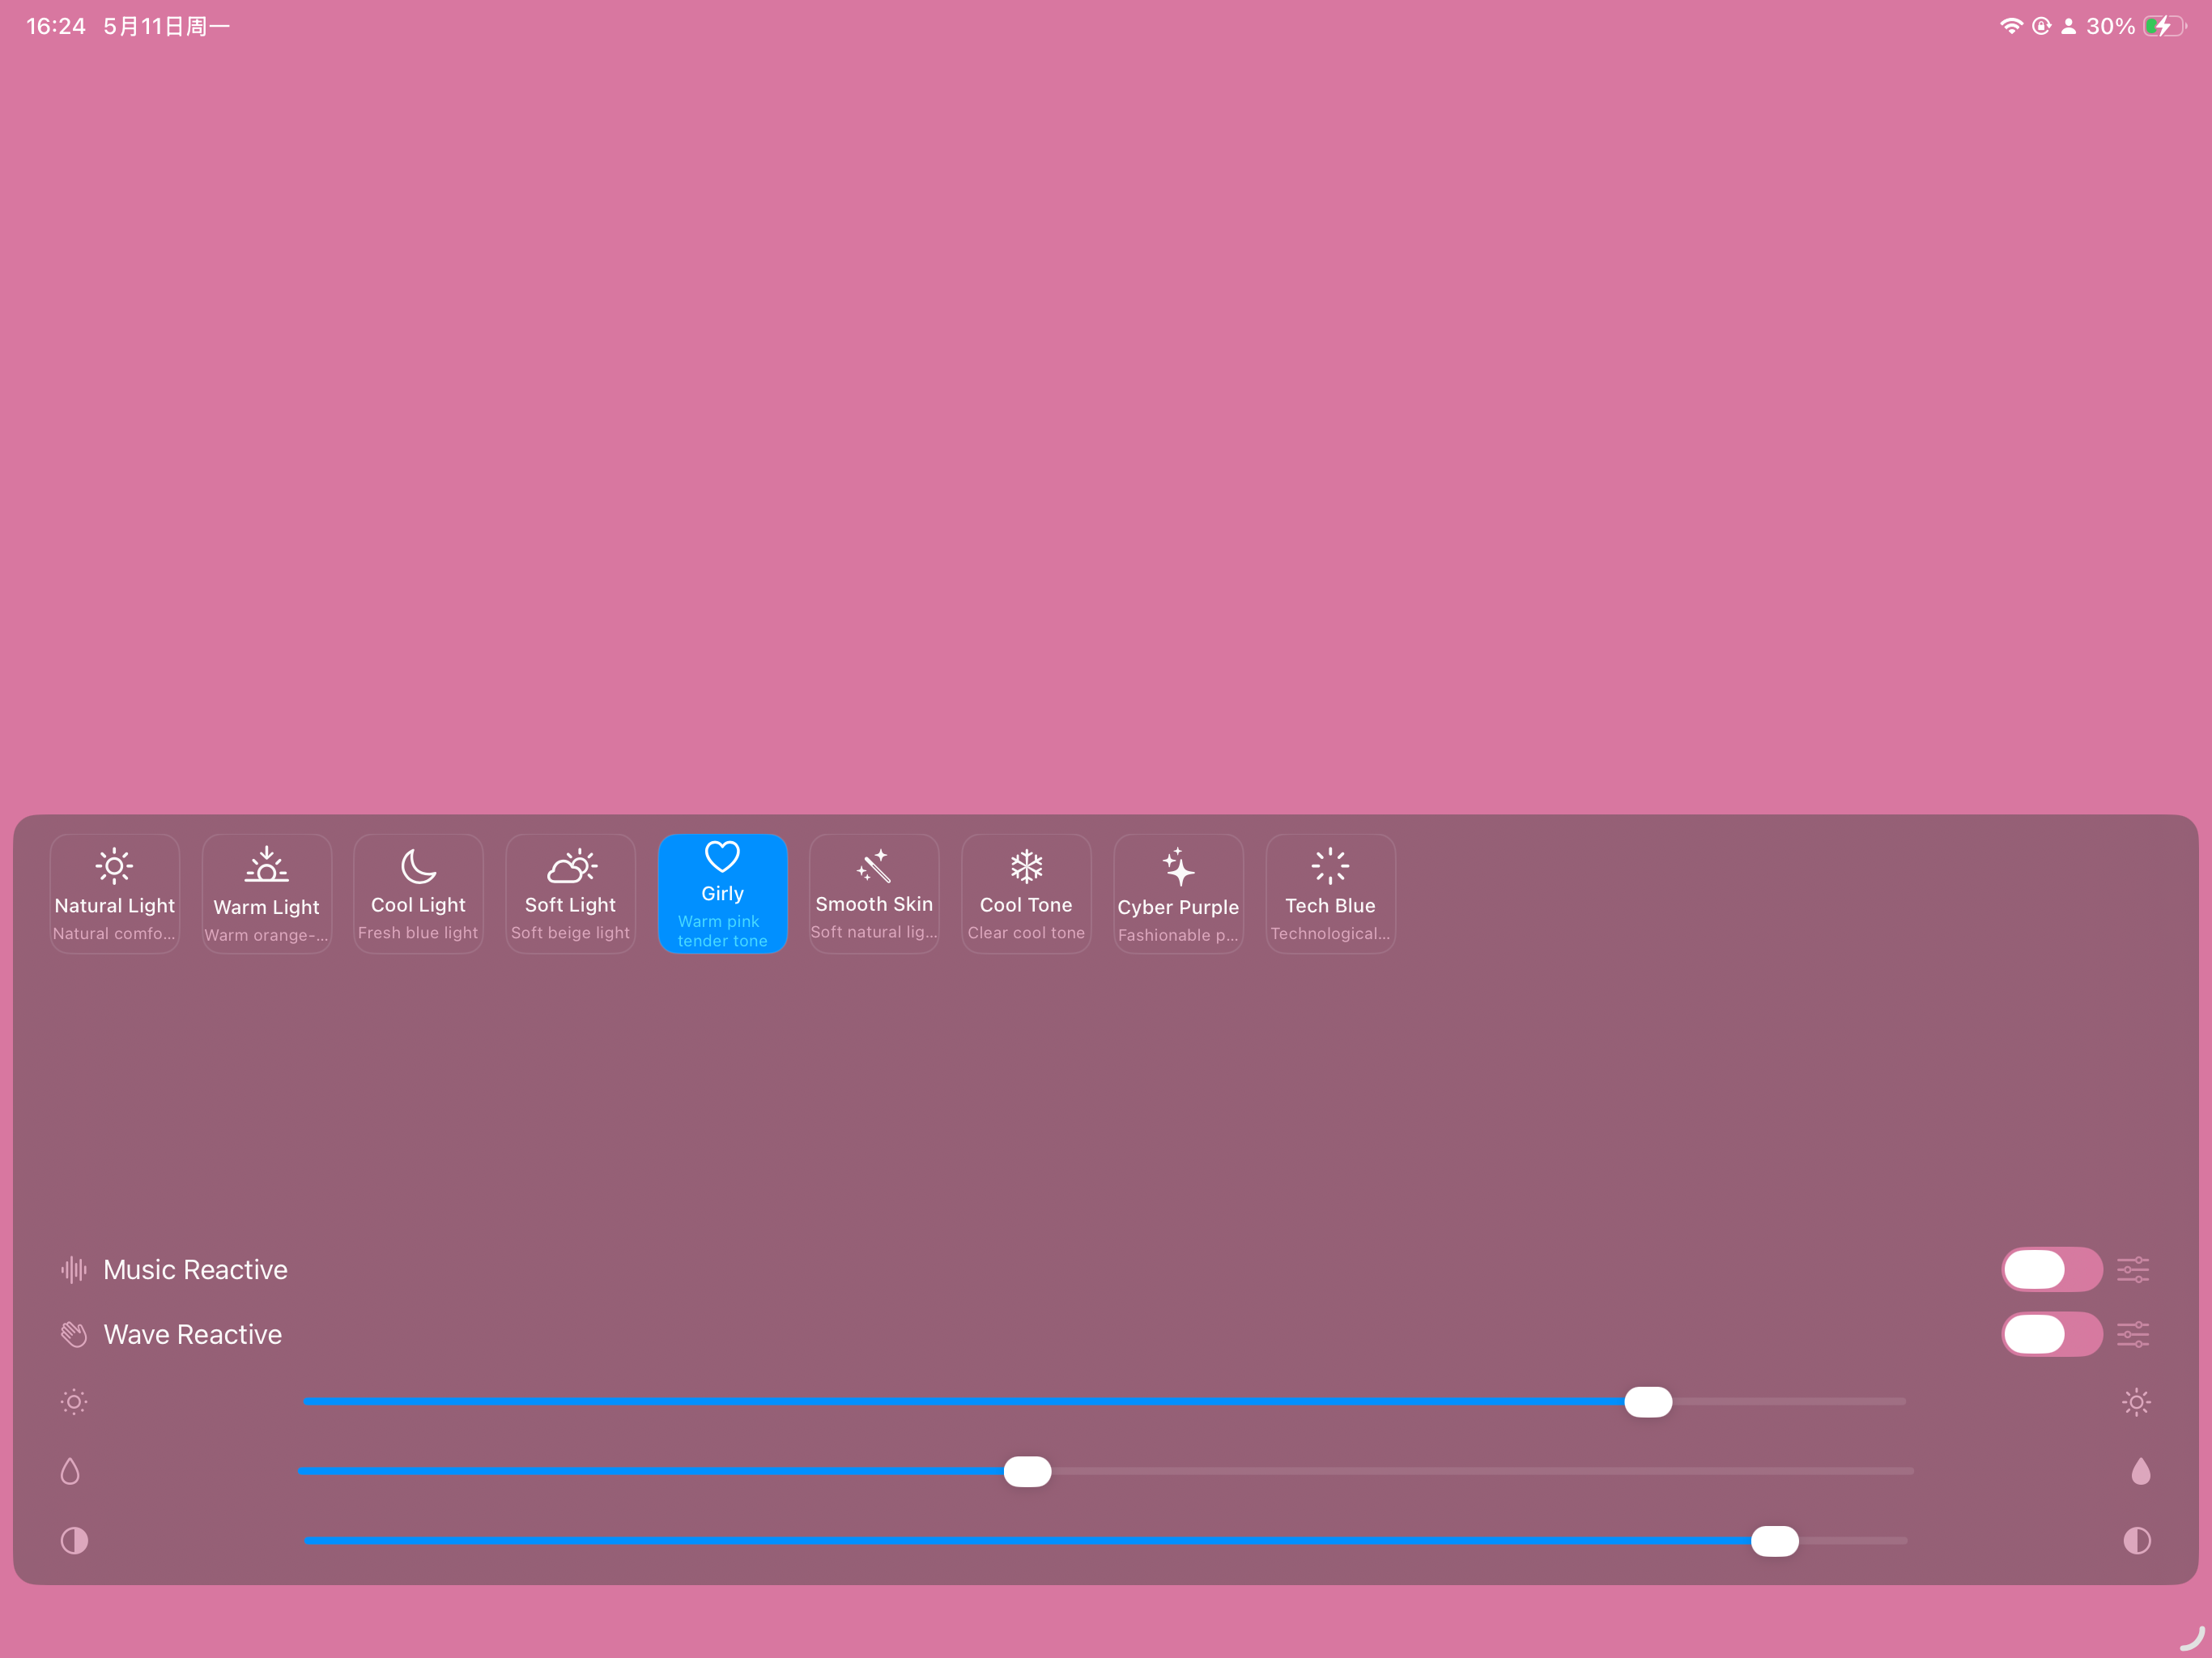Screen dimensions: 2212x1658
Task: Toggle the Wave Reactive switch
Action: (2052, 1334)
